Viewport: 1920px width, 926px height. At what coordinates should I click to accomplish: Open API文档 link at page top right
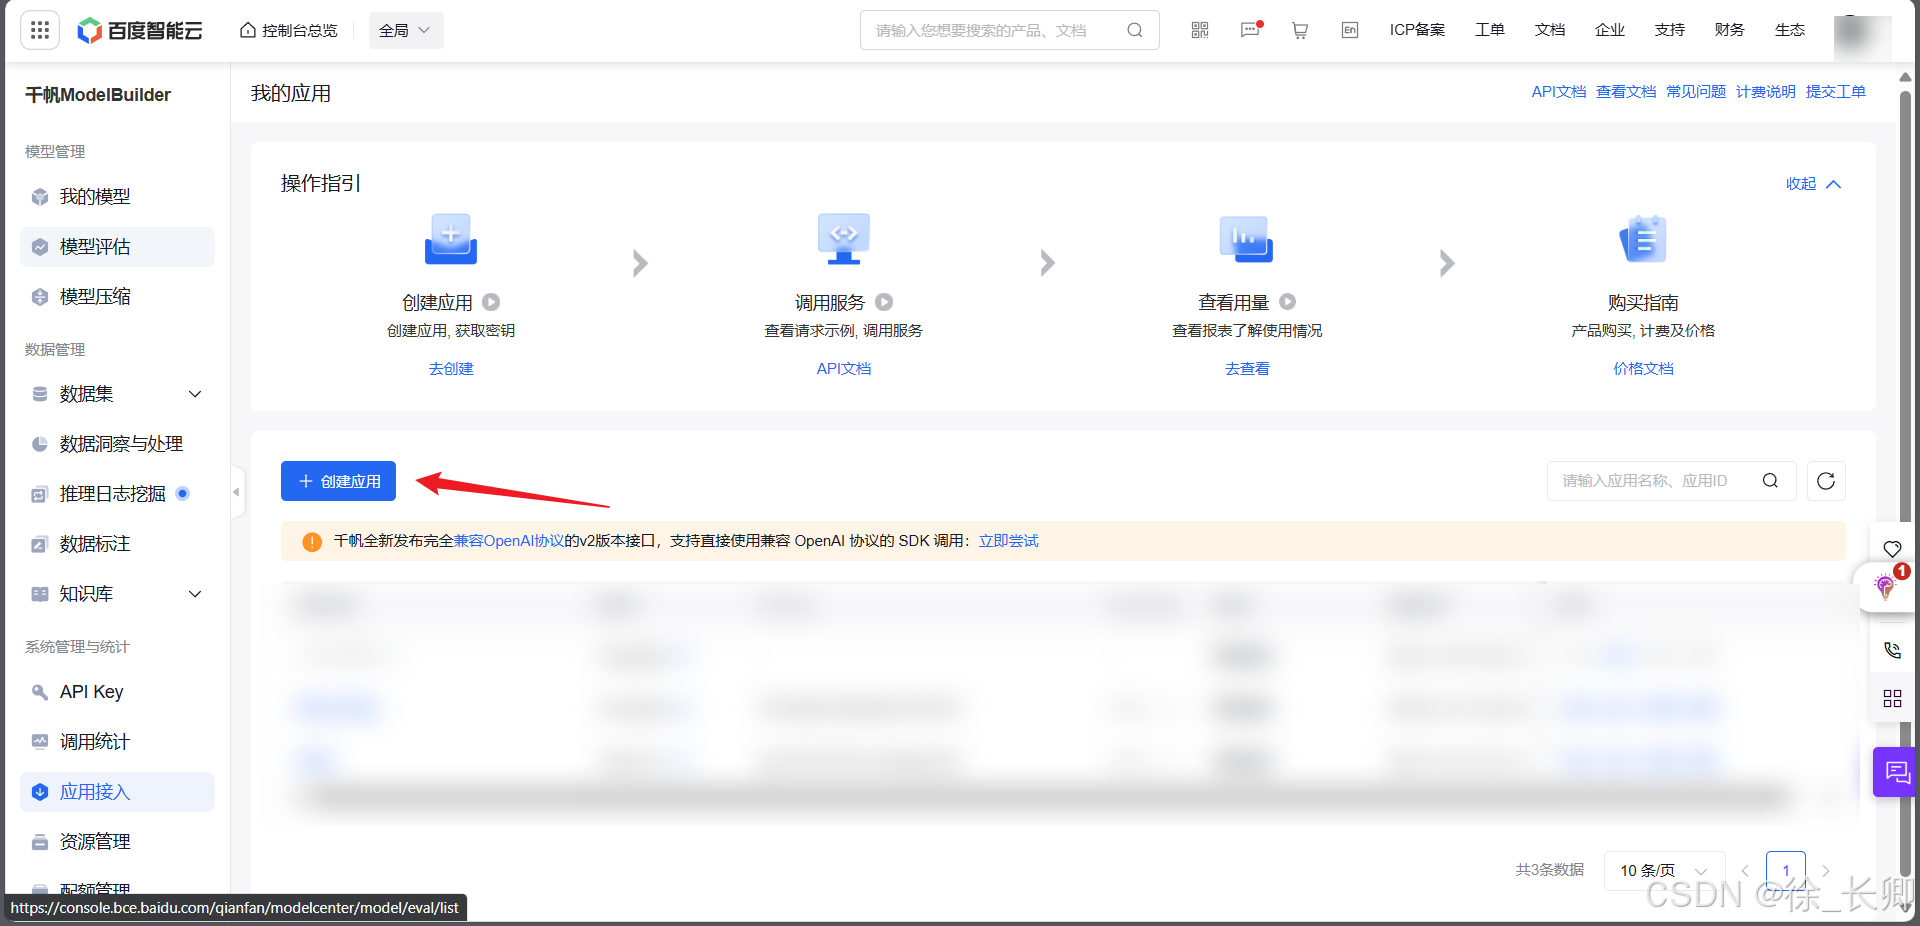[x=1558, y=92]
